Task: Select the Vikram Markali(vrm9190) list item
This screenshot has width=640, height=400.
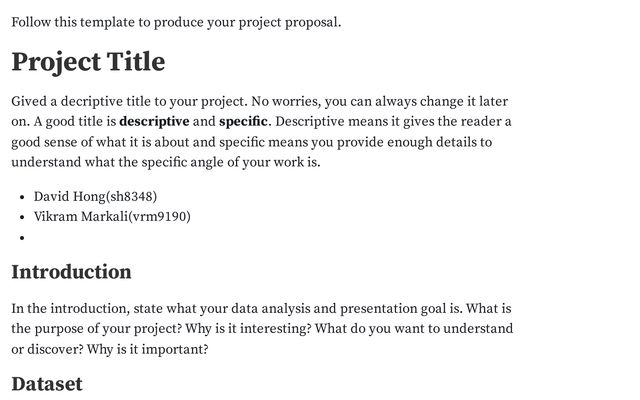Action: coord(112,216)
